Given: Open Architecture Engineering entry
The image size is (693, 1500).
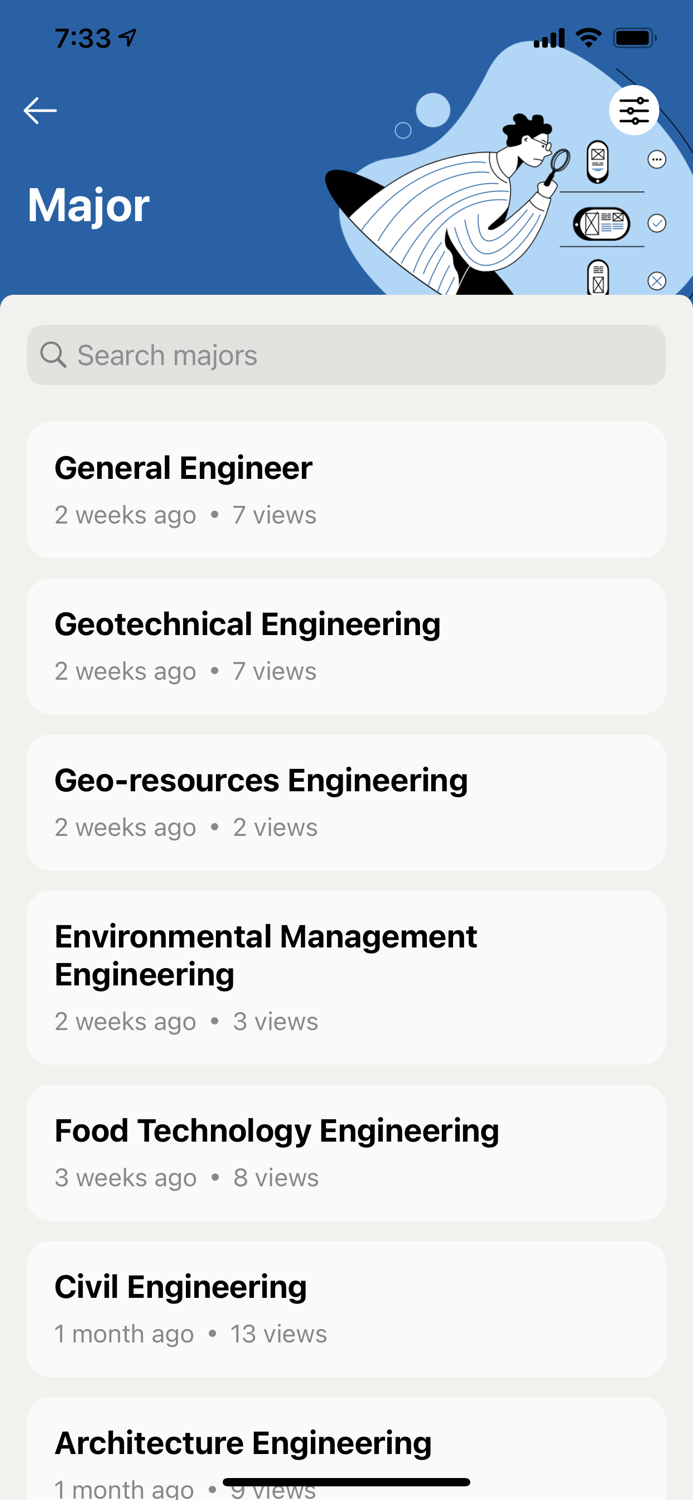Looking at the screenshot, I should point(346,1448).
